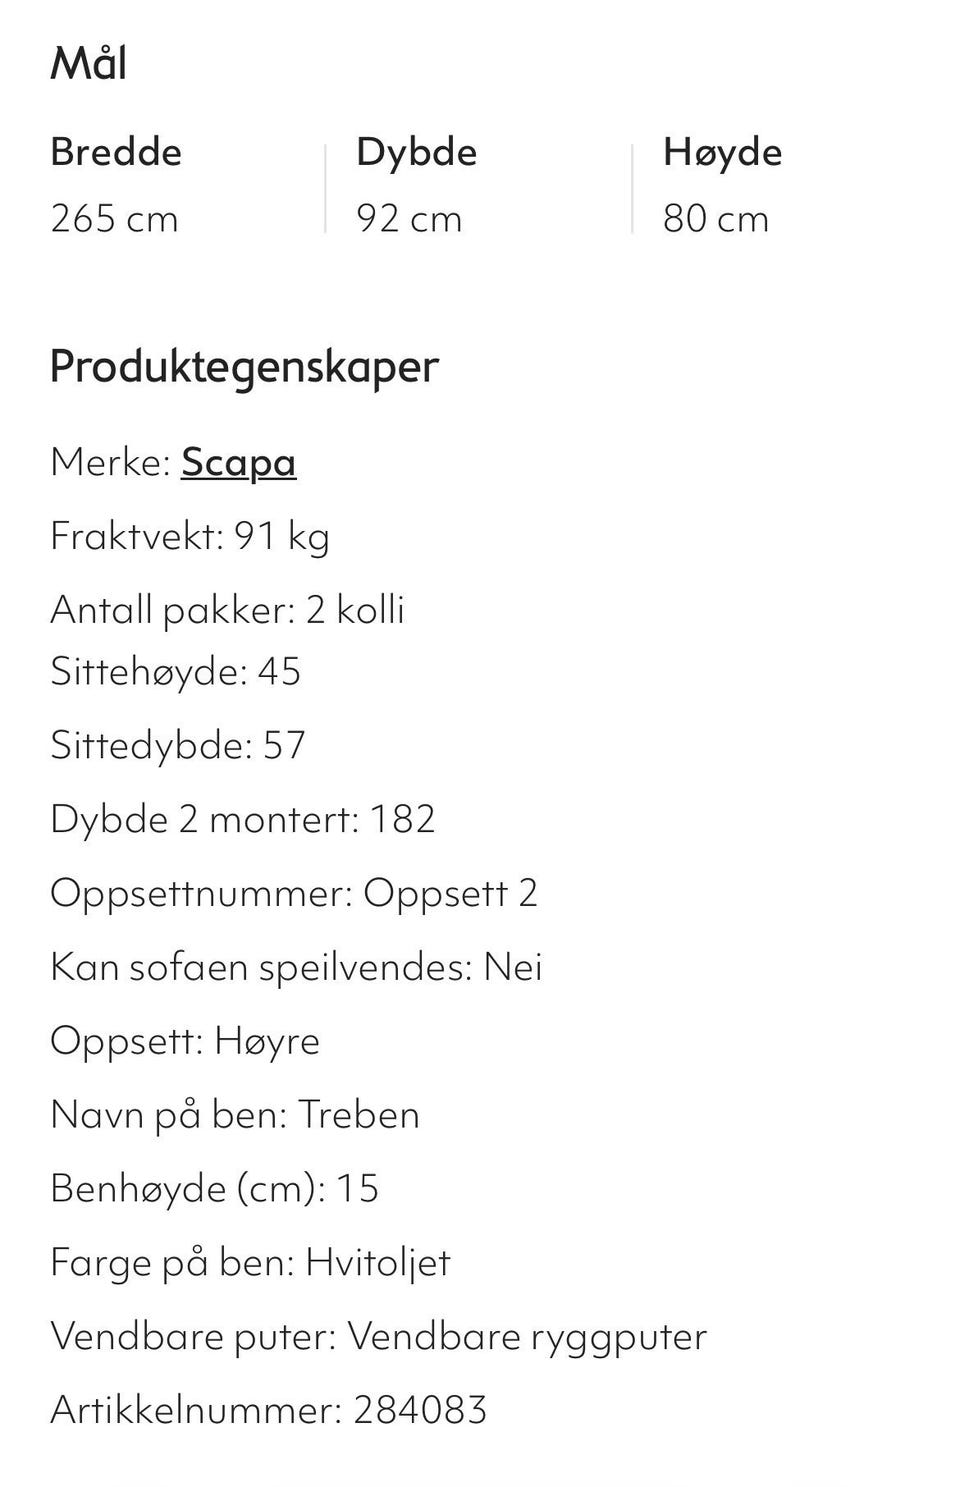This screenshot has width=960, height=1487.
Task: Click the Farge på ben Hvitoljet line
Action: tap(250, 1263)
